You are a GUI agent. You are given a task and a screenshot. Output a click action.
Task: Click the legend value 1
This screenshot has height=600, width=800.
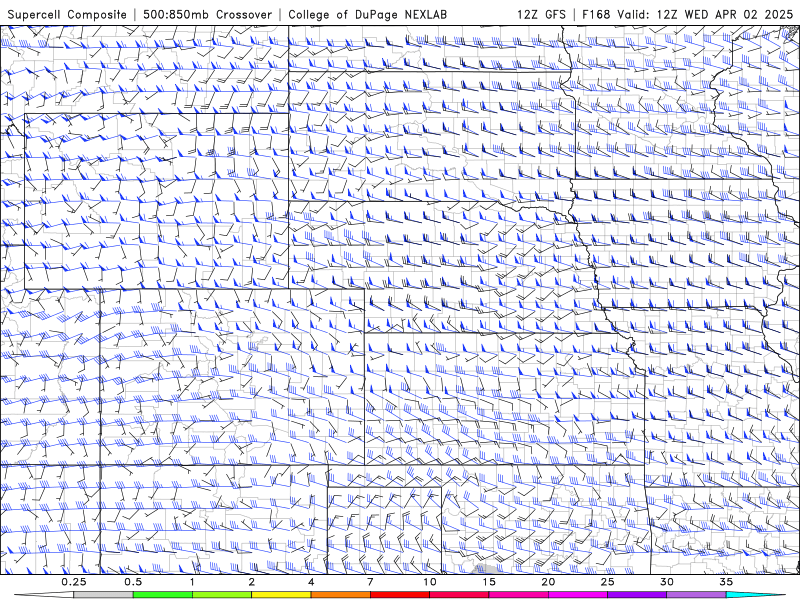click(x=192, y=582)
